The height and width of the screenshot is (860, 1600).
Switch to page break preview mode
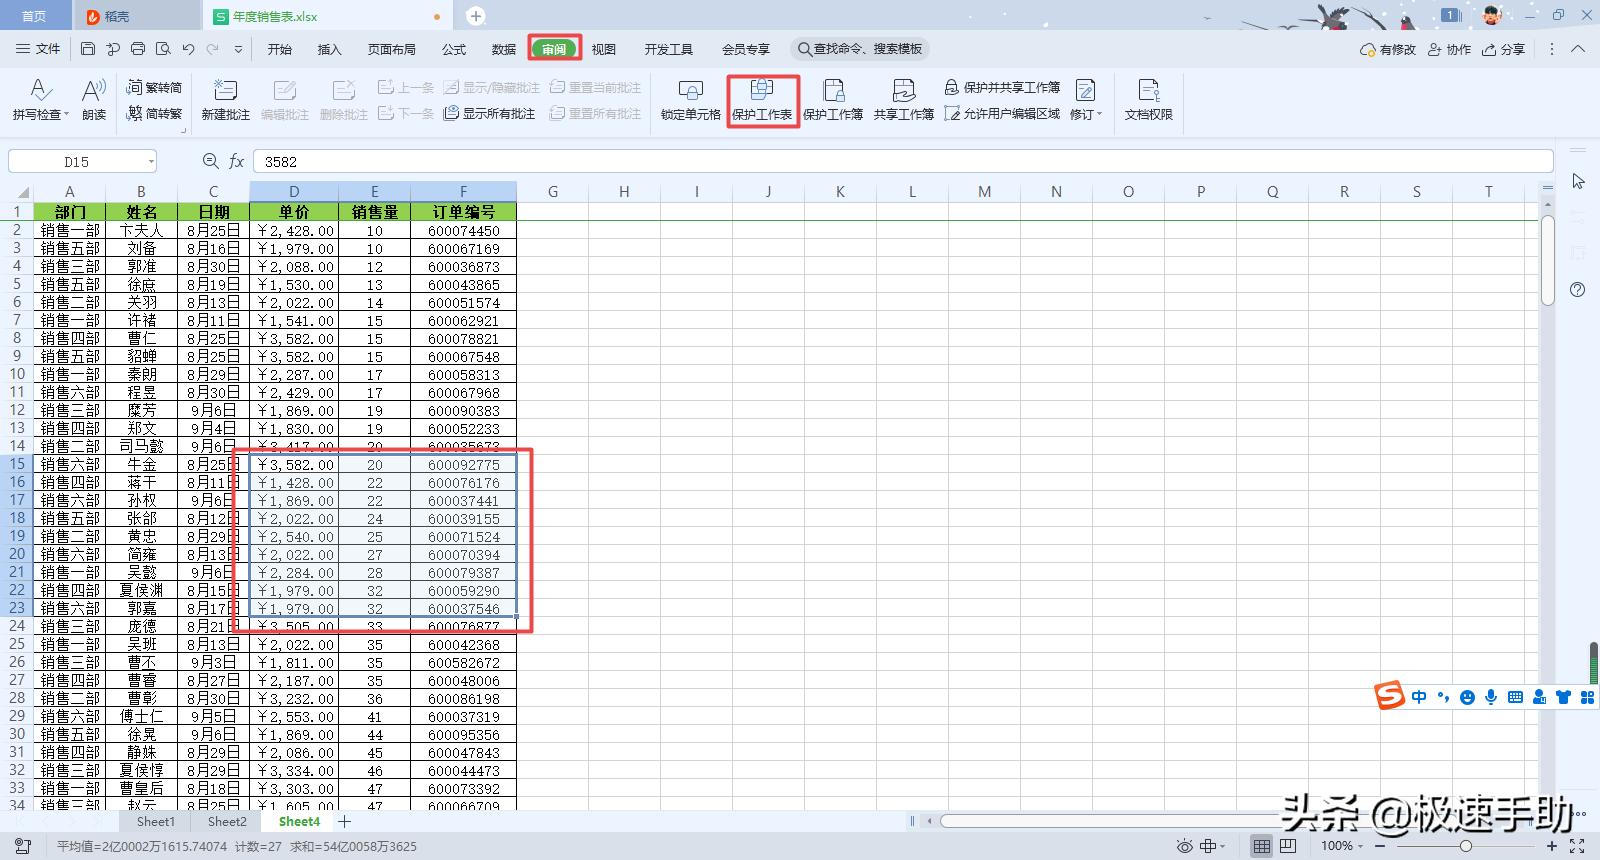pyautogui.click(x=1288, y=846)
